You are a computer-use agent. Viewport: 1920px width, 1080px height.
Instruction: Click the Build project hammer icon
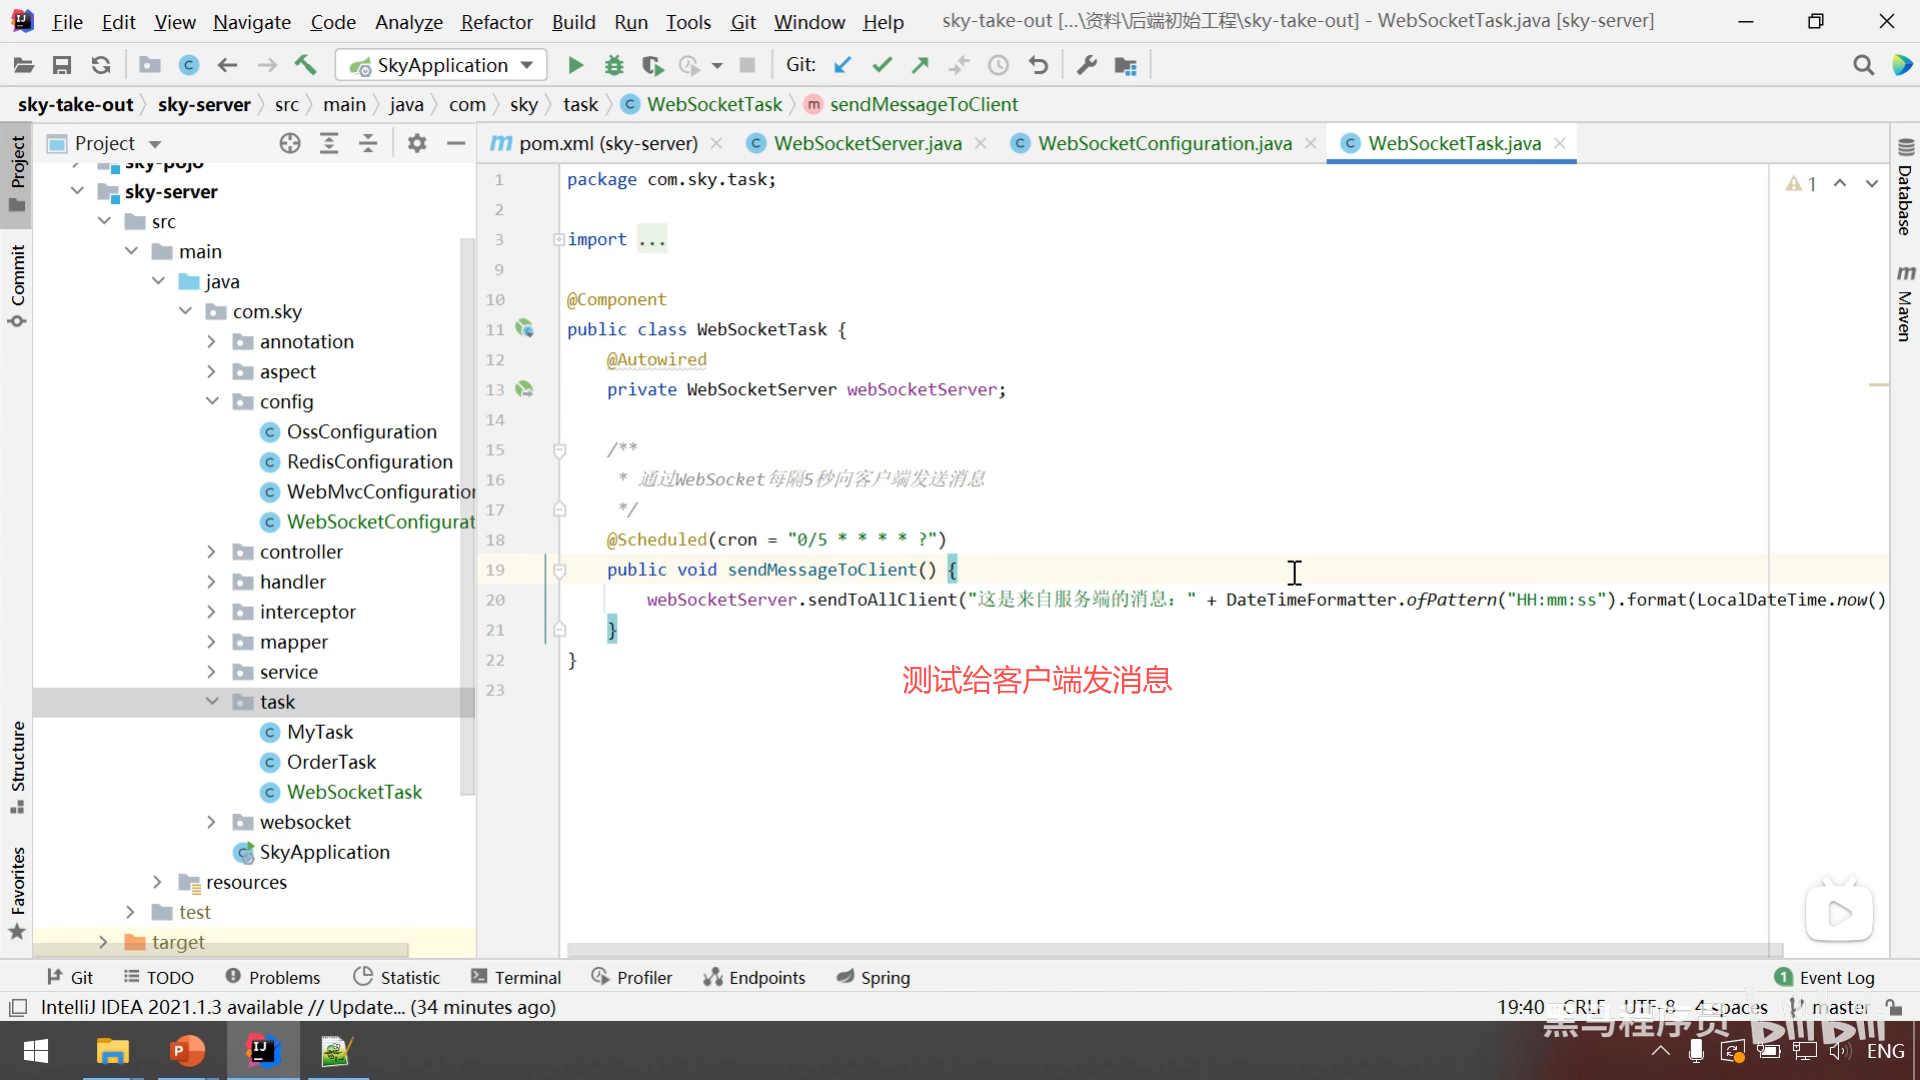click(x=305, y=65)
